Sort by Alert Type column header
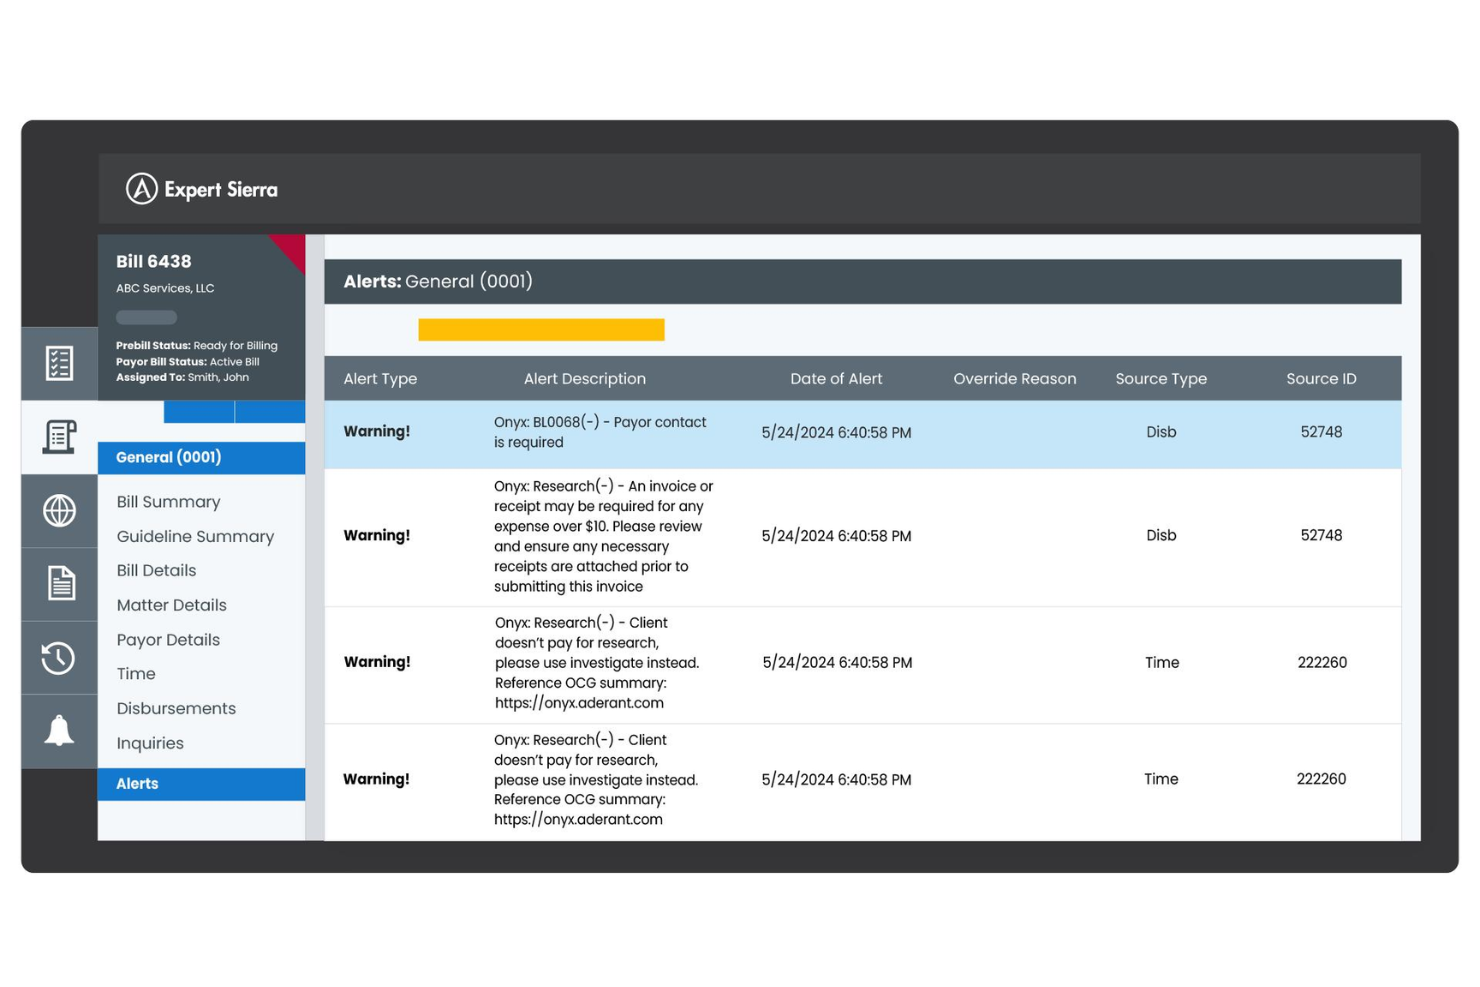Viewport: 1480px width, 987px height. 380,379
